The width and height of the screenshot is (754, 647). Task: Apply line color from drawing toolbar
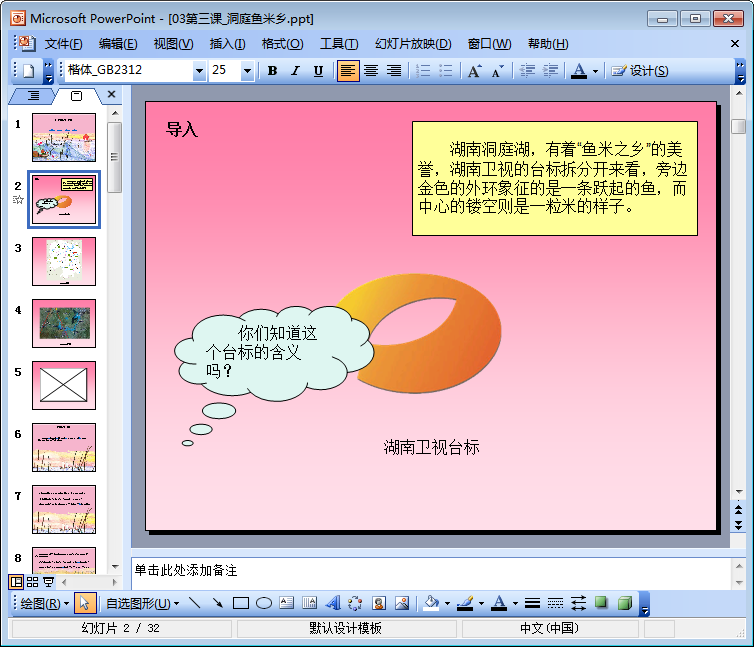click(465, 603)
